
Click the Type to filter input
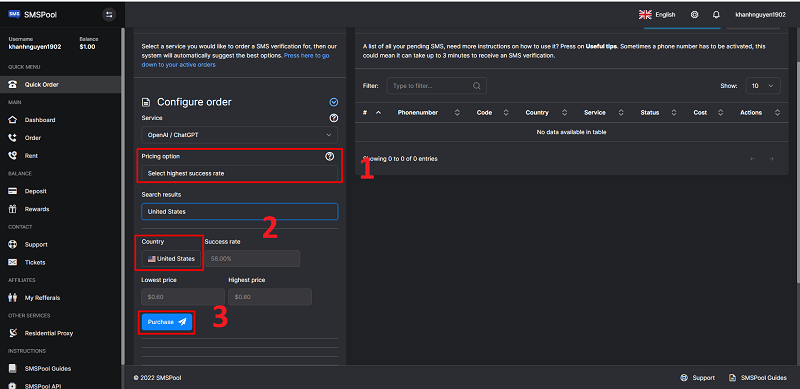point(436,86)
